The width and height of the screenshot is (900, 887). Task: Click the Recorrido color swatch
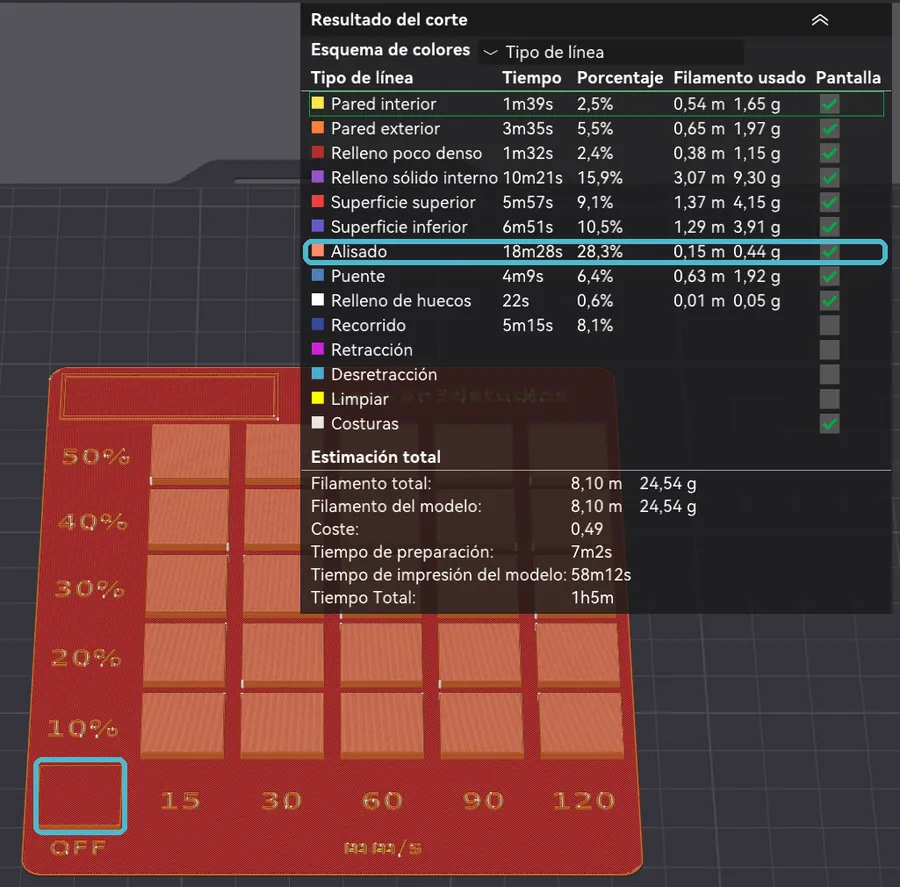pos(317,324)
